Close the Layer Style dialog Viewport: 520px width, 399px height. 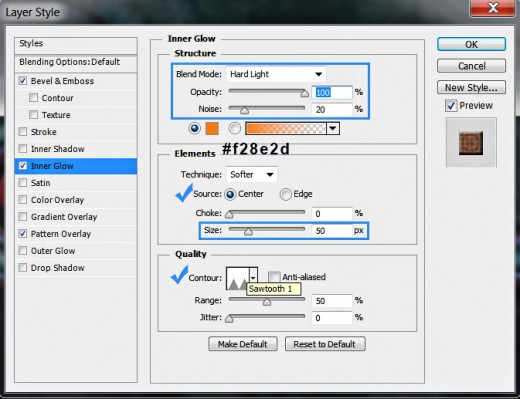click(493, 8)
